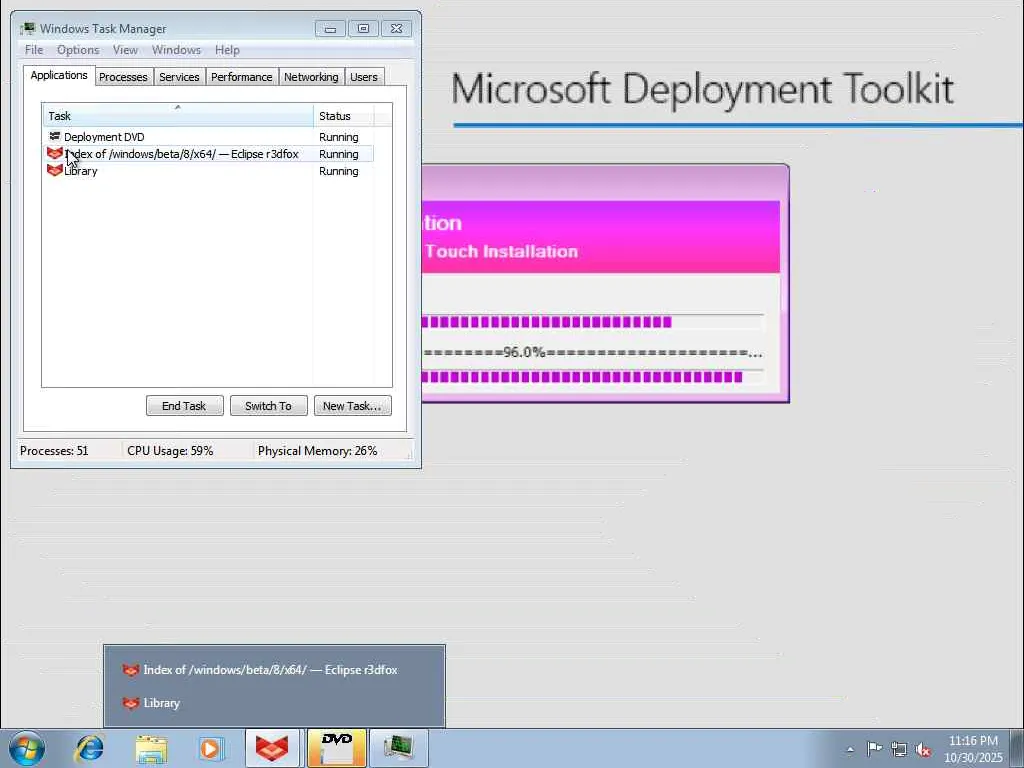Click the fox icon beside Library in popup
Image resolution: width=1024 pixels, height=768 pixels.
[x=131, y=703]
